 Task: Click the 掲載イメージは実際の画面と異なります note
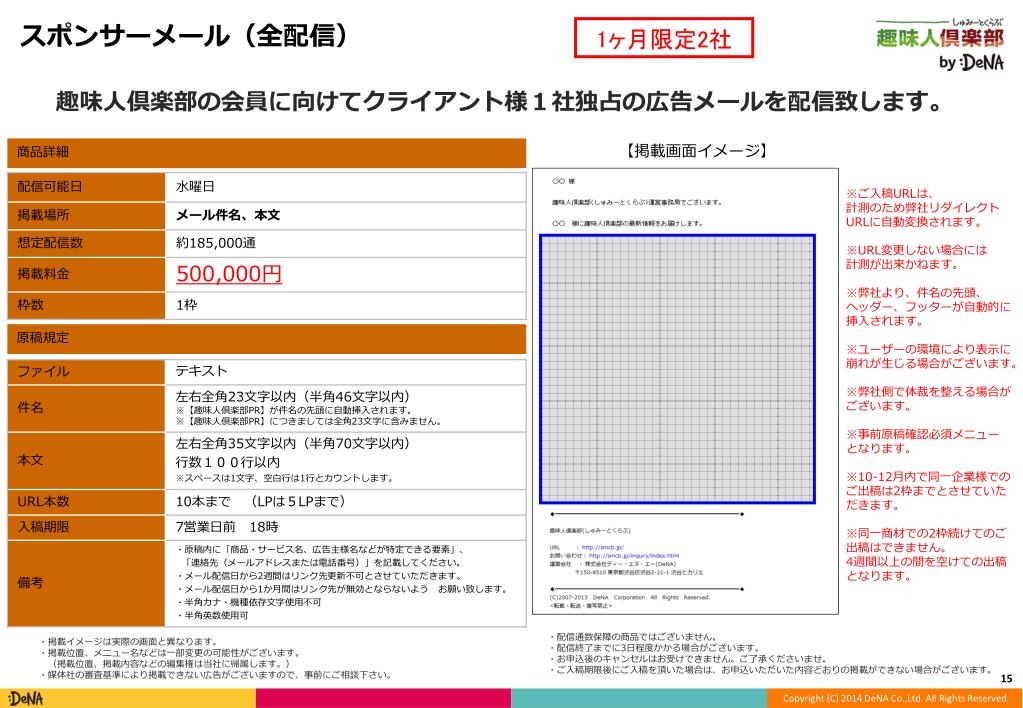point(129,641)
